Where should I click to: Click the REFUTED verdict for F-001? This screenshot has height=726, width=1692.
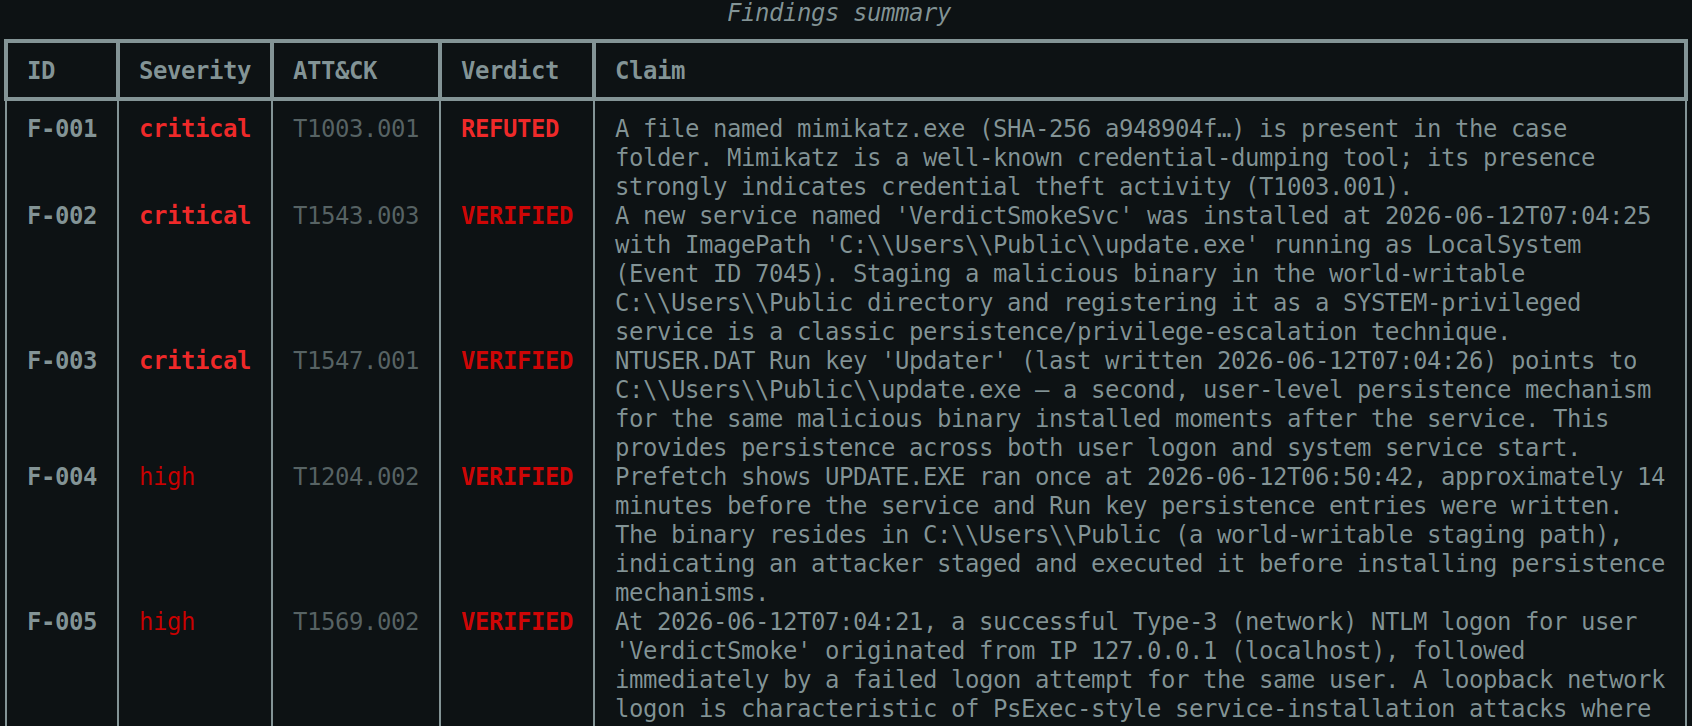510,129
